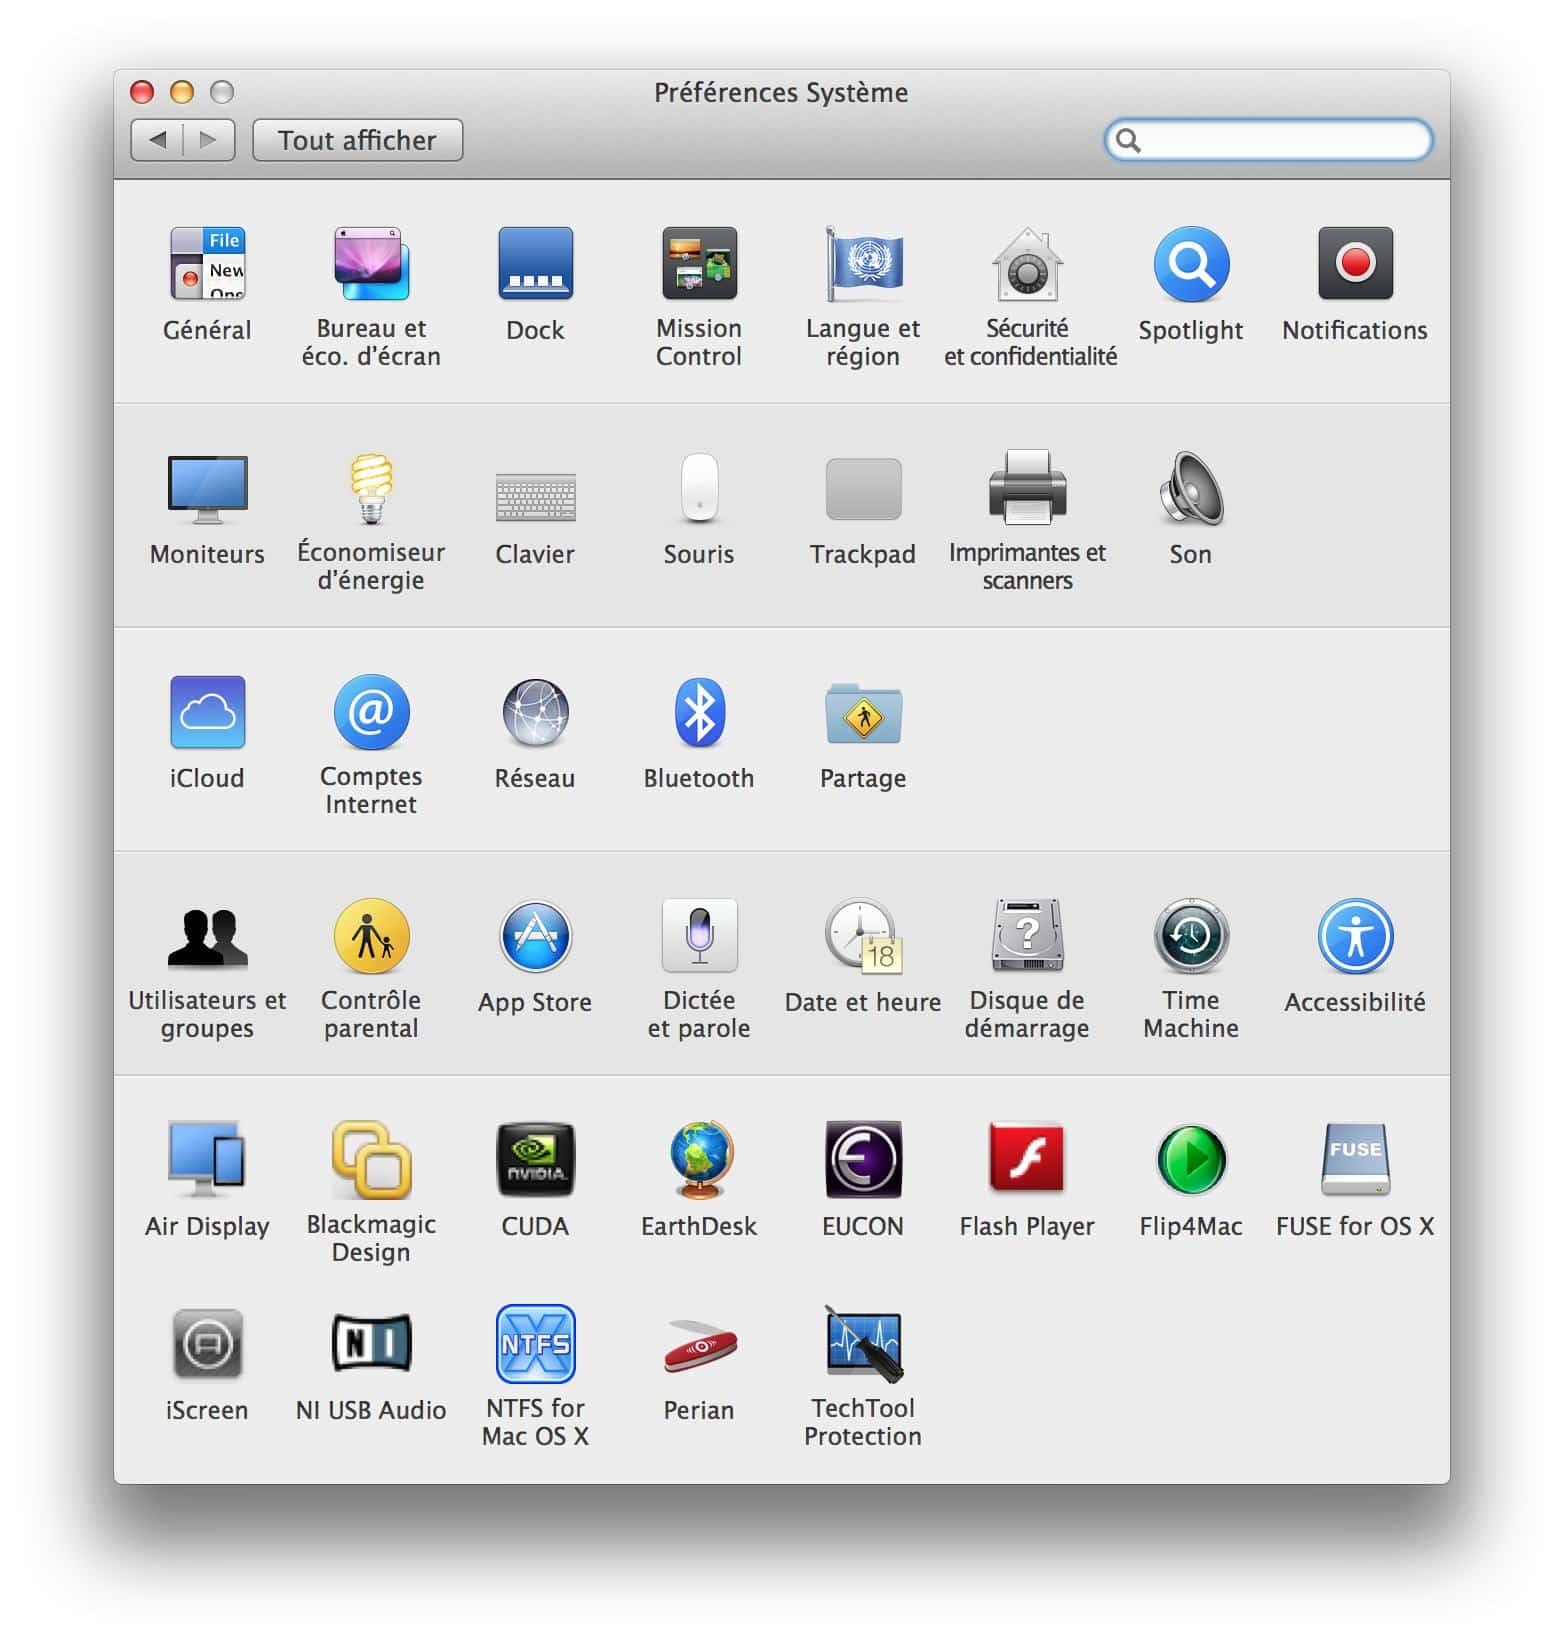This screenshot has height=1642, width=1564.
Task: Open Dictée et parole pane
Action: tap(699, 937)
